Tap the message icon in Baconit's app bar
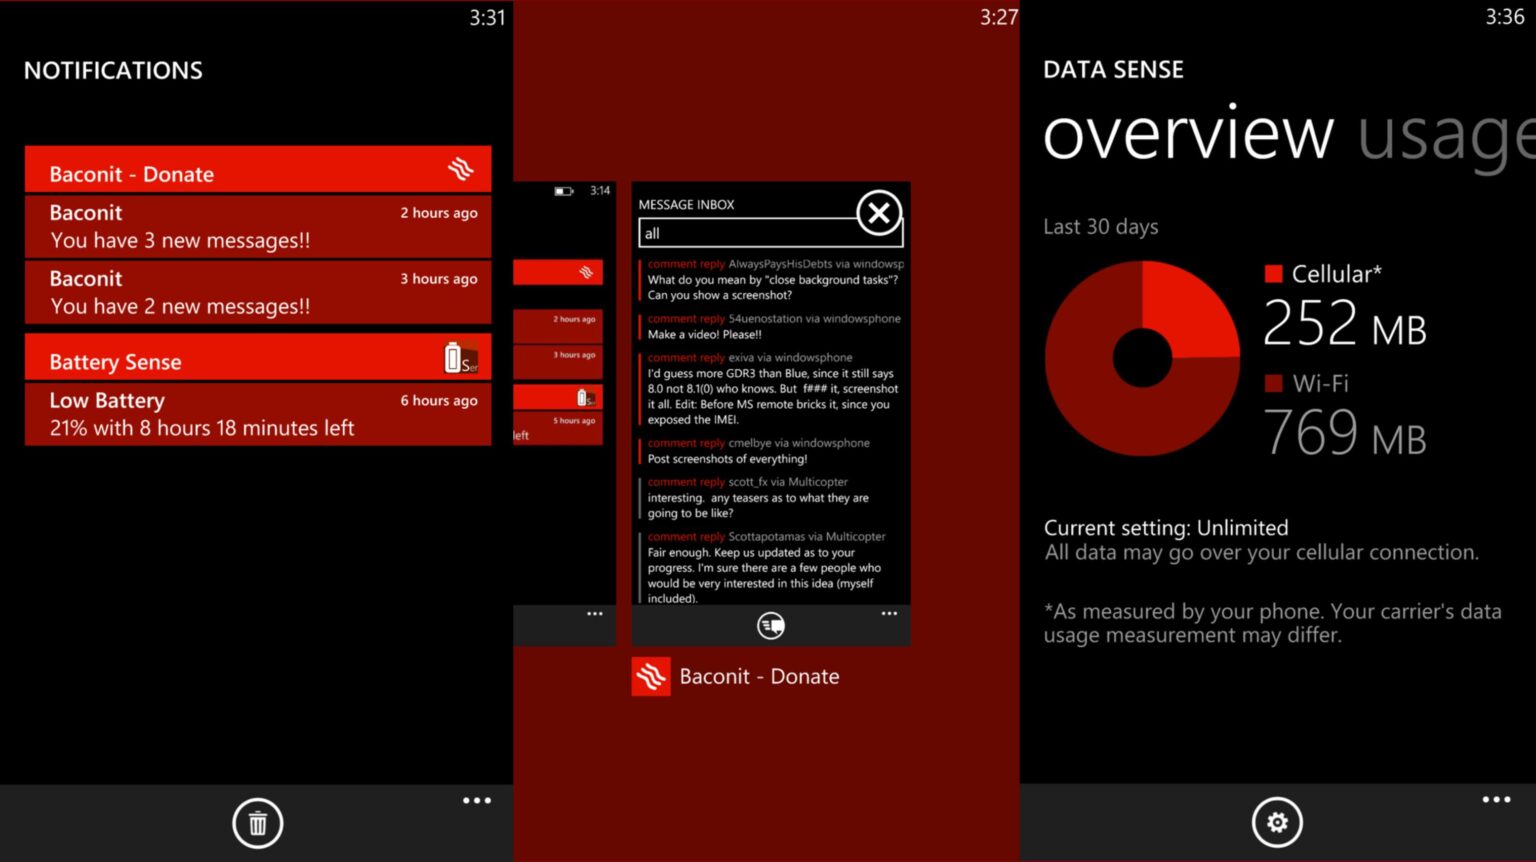This screenshot has width=1536, height=862. click(x=770, y=626)
